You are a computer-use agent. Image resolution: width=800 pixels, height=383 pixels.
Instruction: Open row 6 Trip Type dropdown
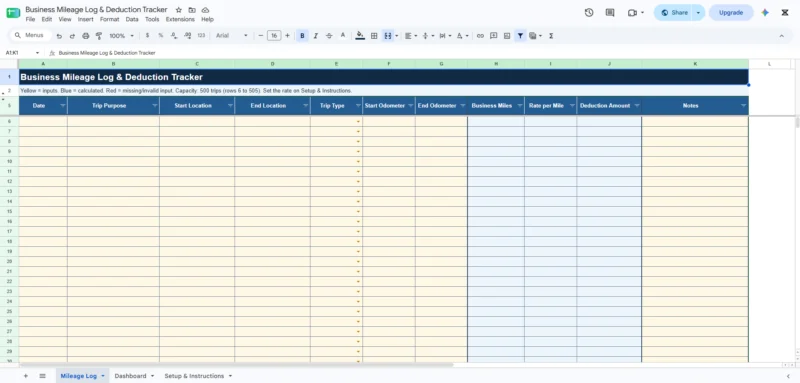[x=358, y=122]
